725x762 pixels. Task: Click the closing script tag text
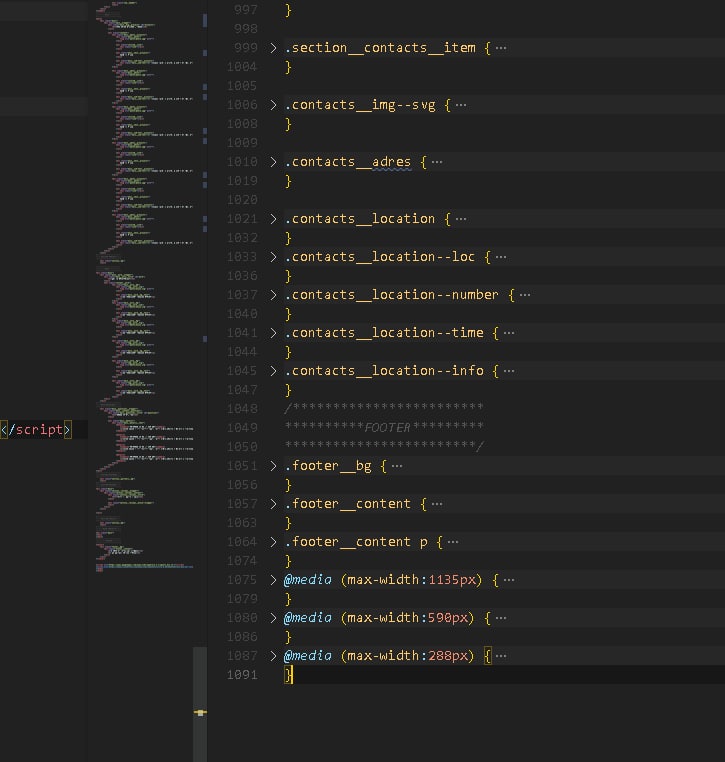pos(36,430)
